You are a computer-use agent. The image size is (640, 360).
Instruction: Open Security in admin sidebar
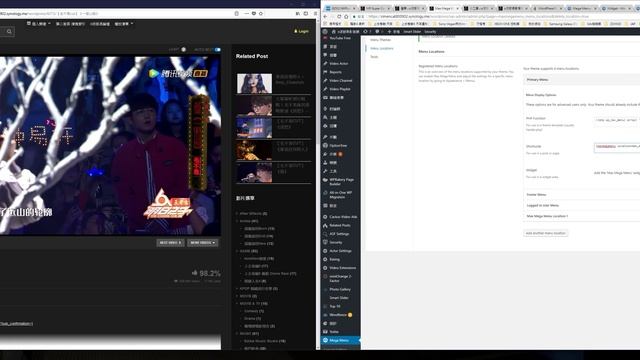pyautogui.click(x=336, y=242)
